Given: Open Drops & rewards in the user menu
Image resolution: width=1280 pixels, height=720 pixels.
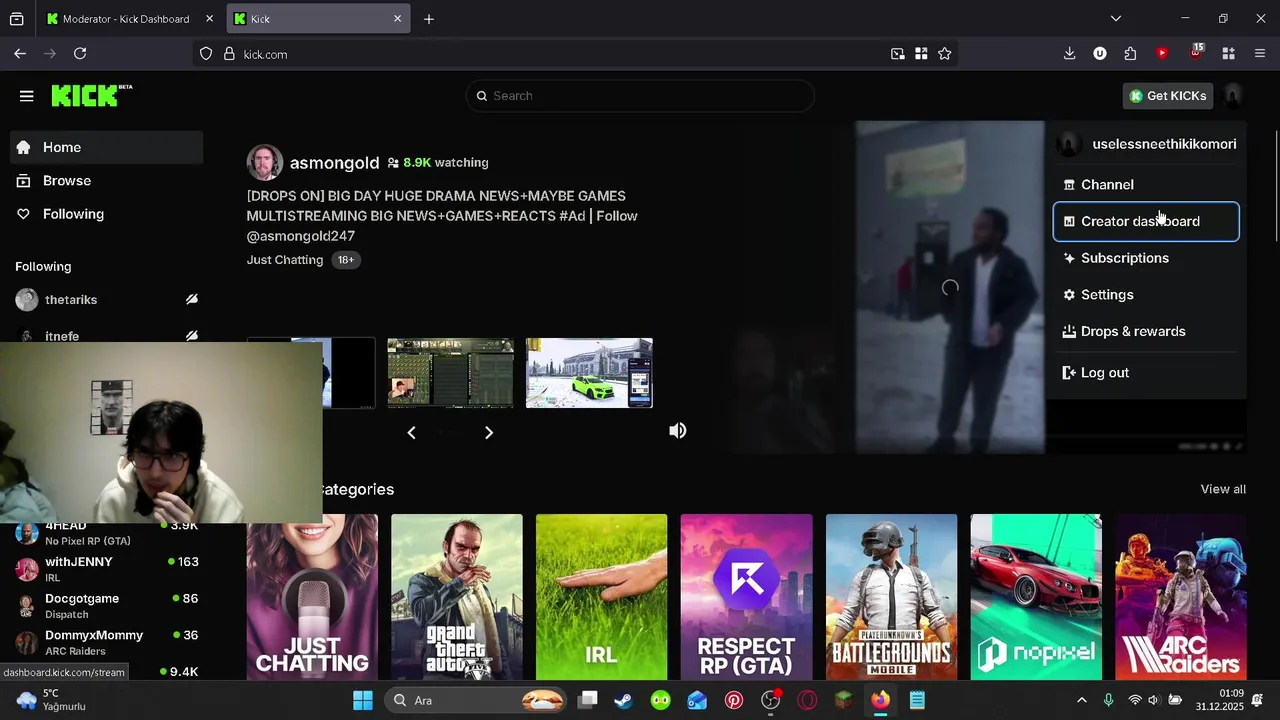Looking at the screenshot, I should 1146,332.
